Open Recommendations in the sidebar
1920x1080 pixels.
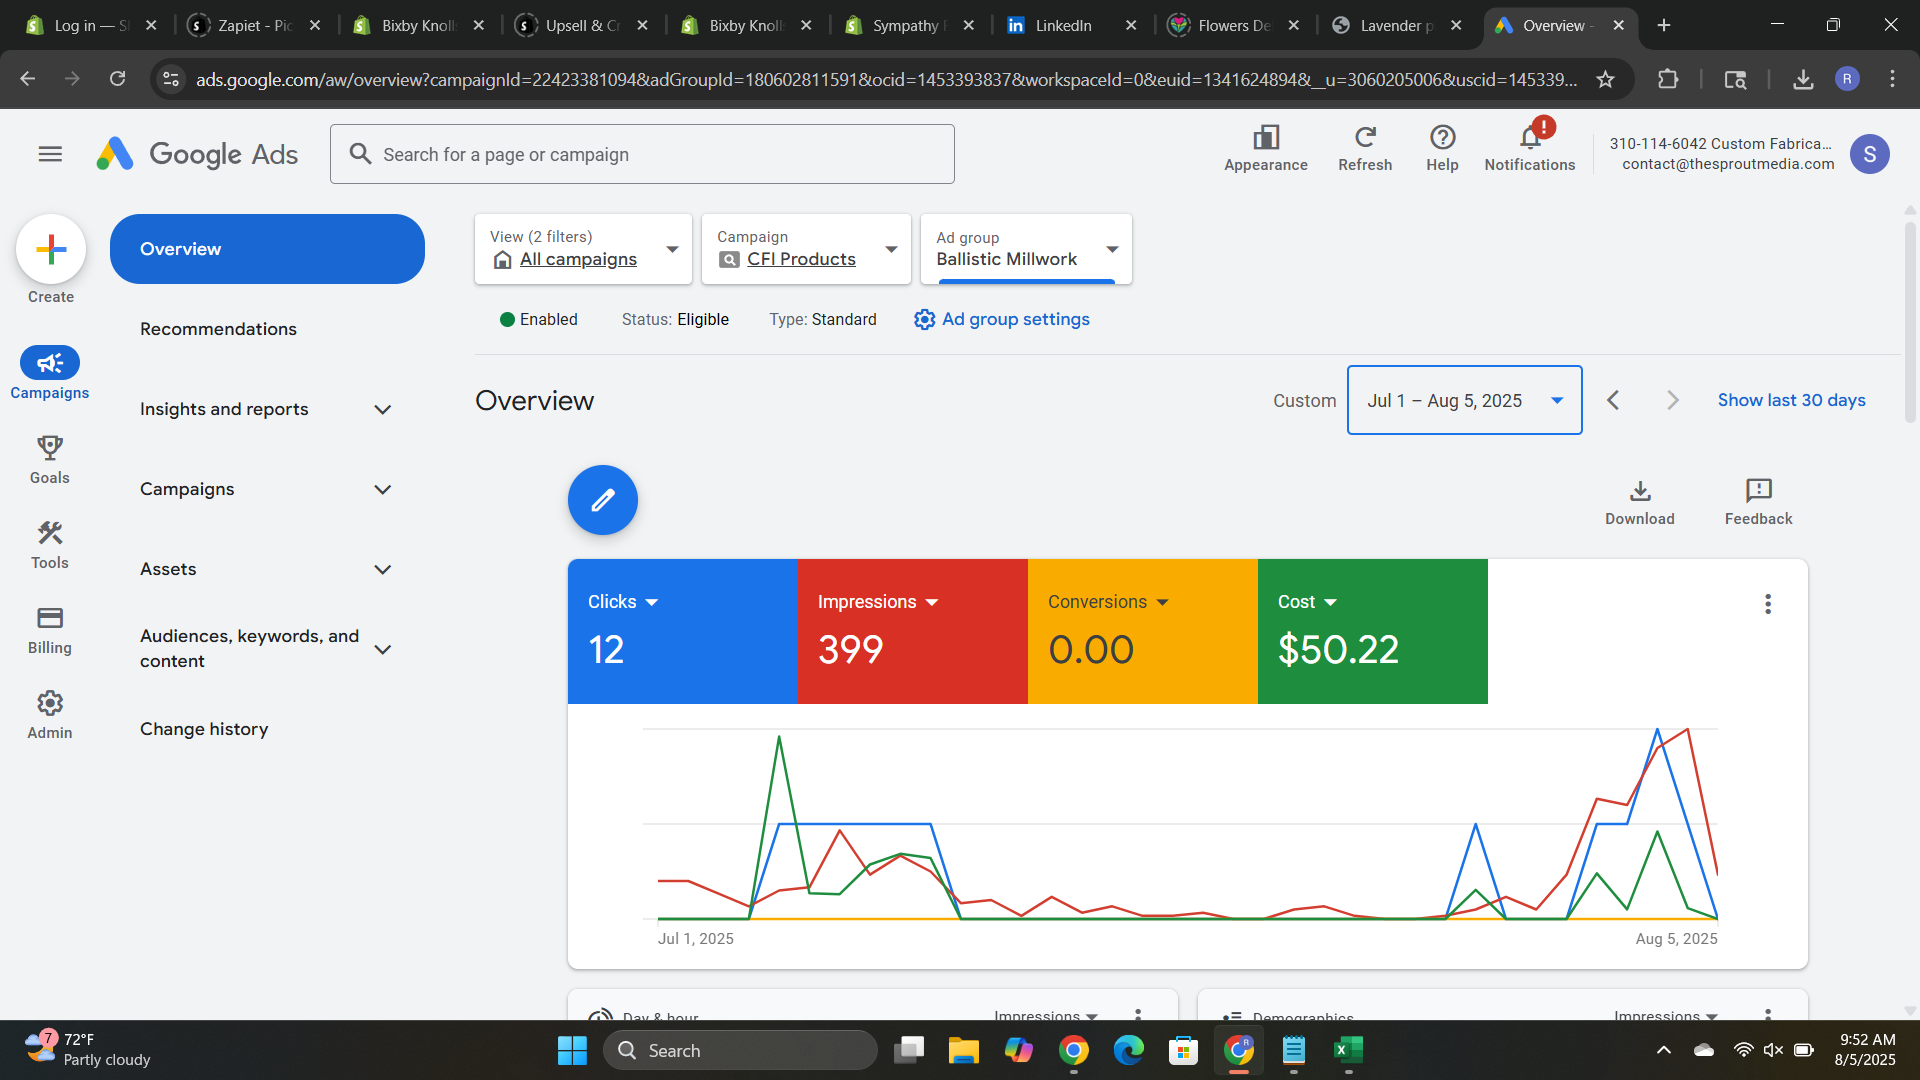tap(218, 329)
